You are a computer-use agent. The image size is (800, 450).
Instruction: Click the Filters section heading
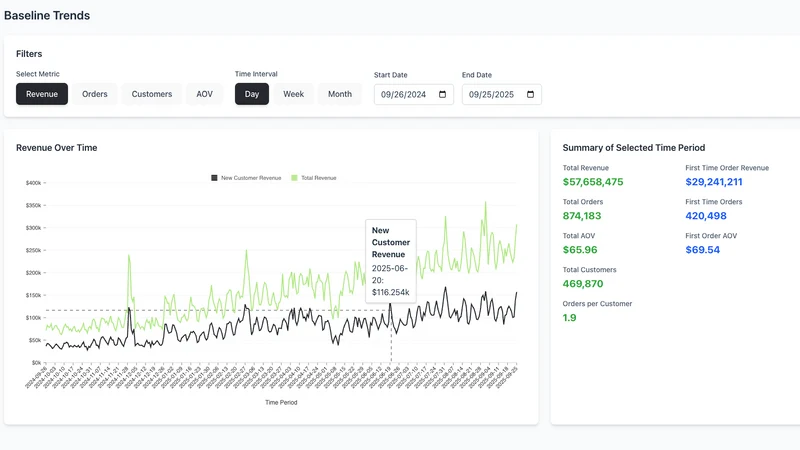[29, 54]
